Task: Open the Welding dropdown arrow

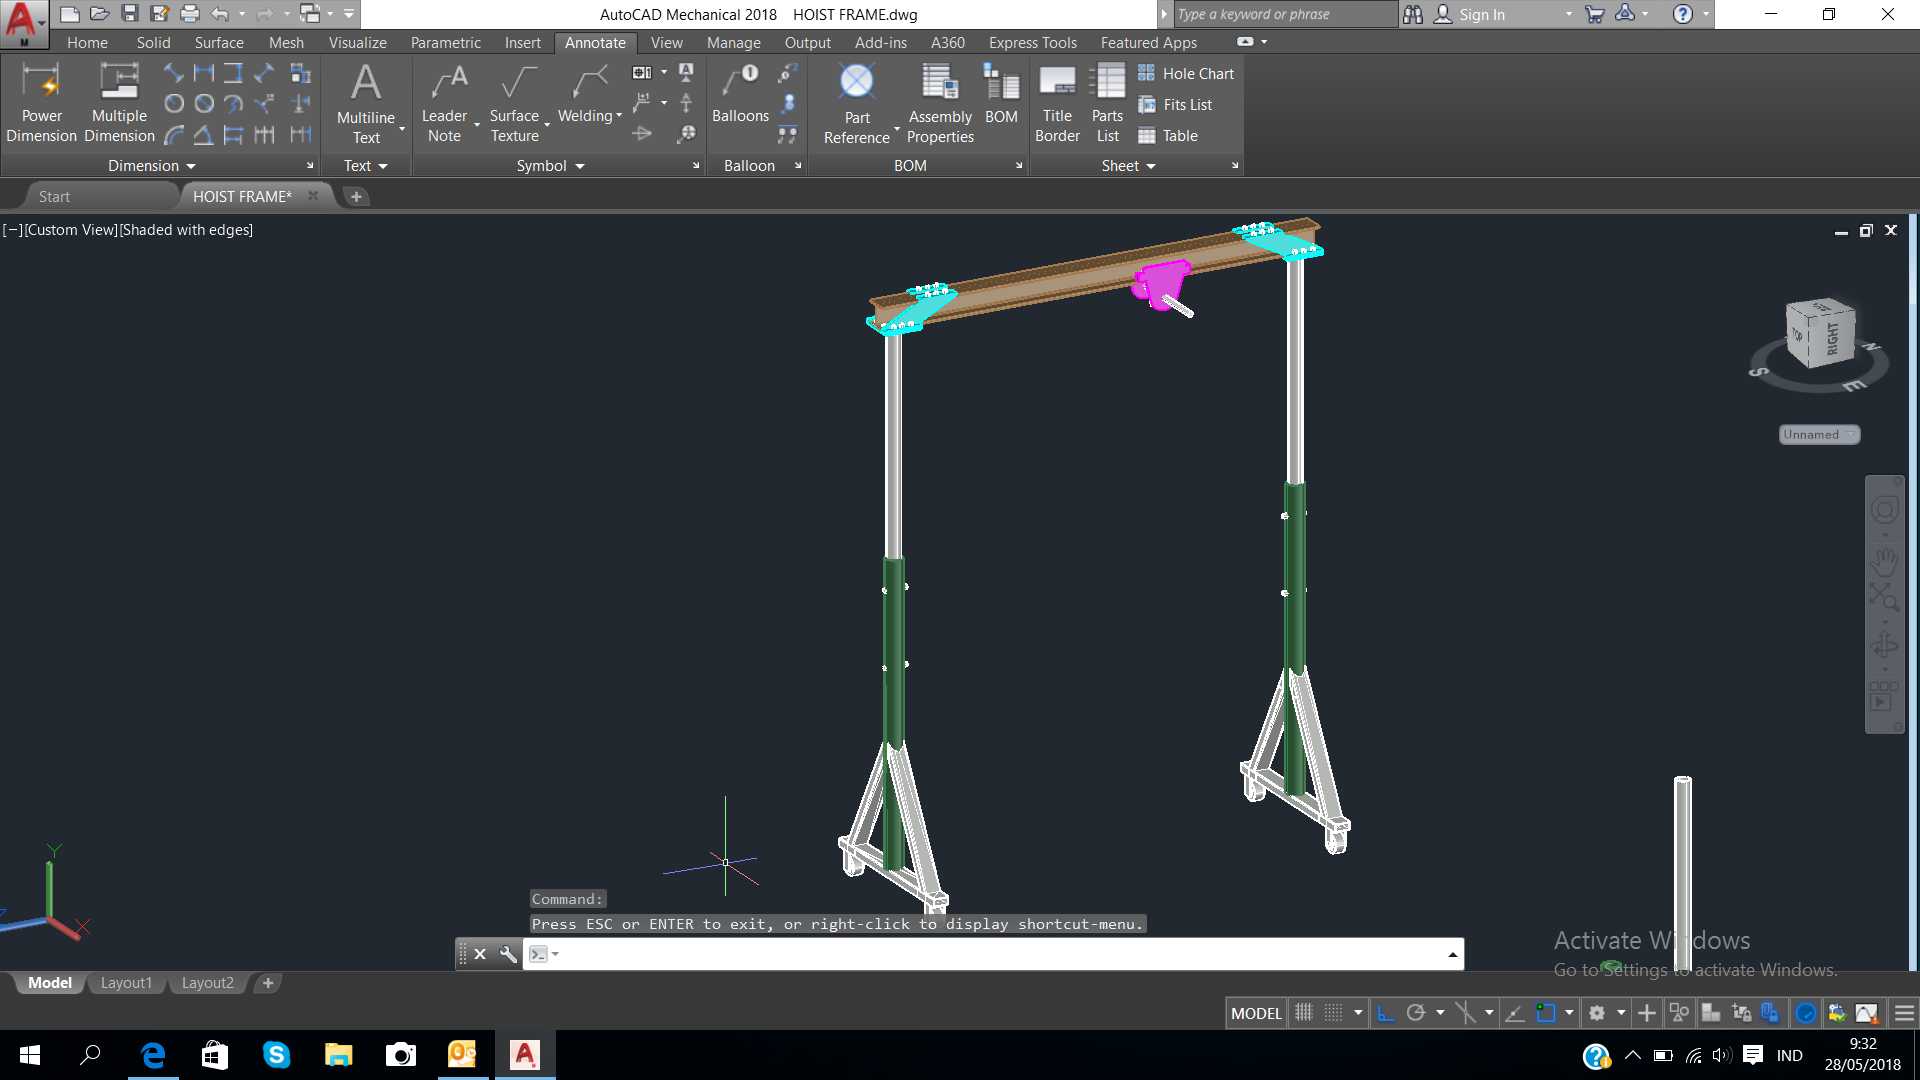Action: tap(619, 116)
